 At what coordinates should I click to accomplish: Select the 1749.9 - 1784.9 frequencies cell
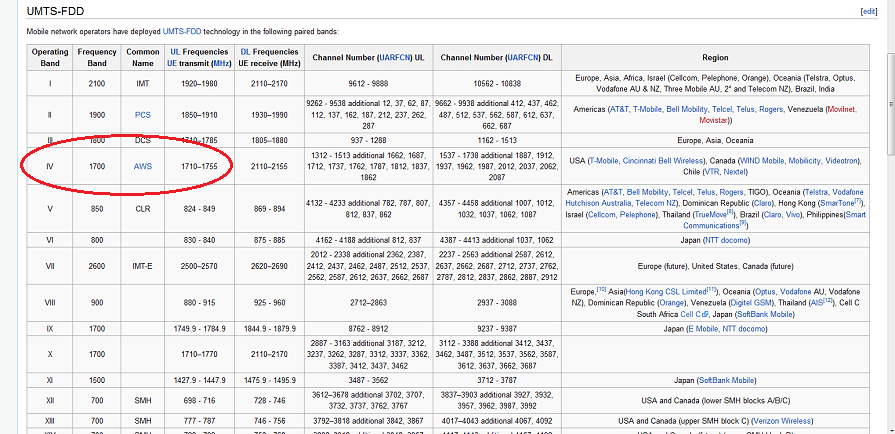click(x=199, y=329)
